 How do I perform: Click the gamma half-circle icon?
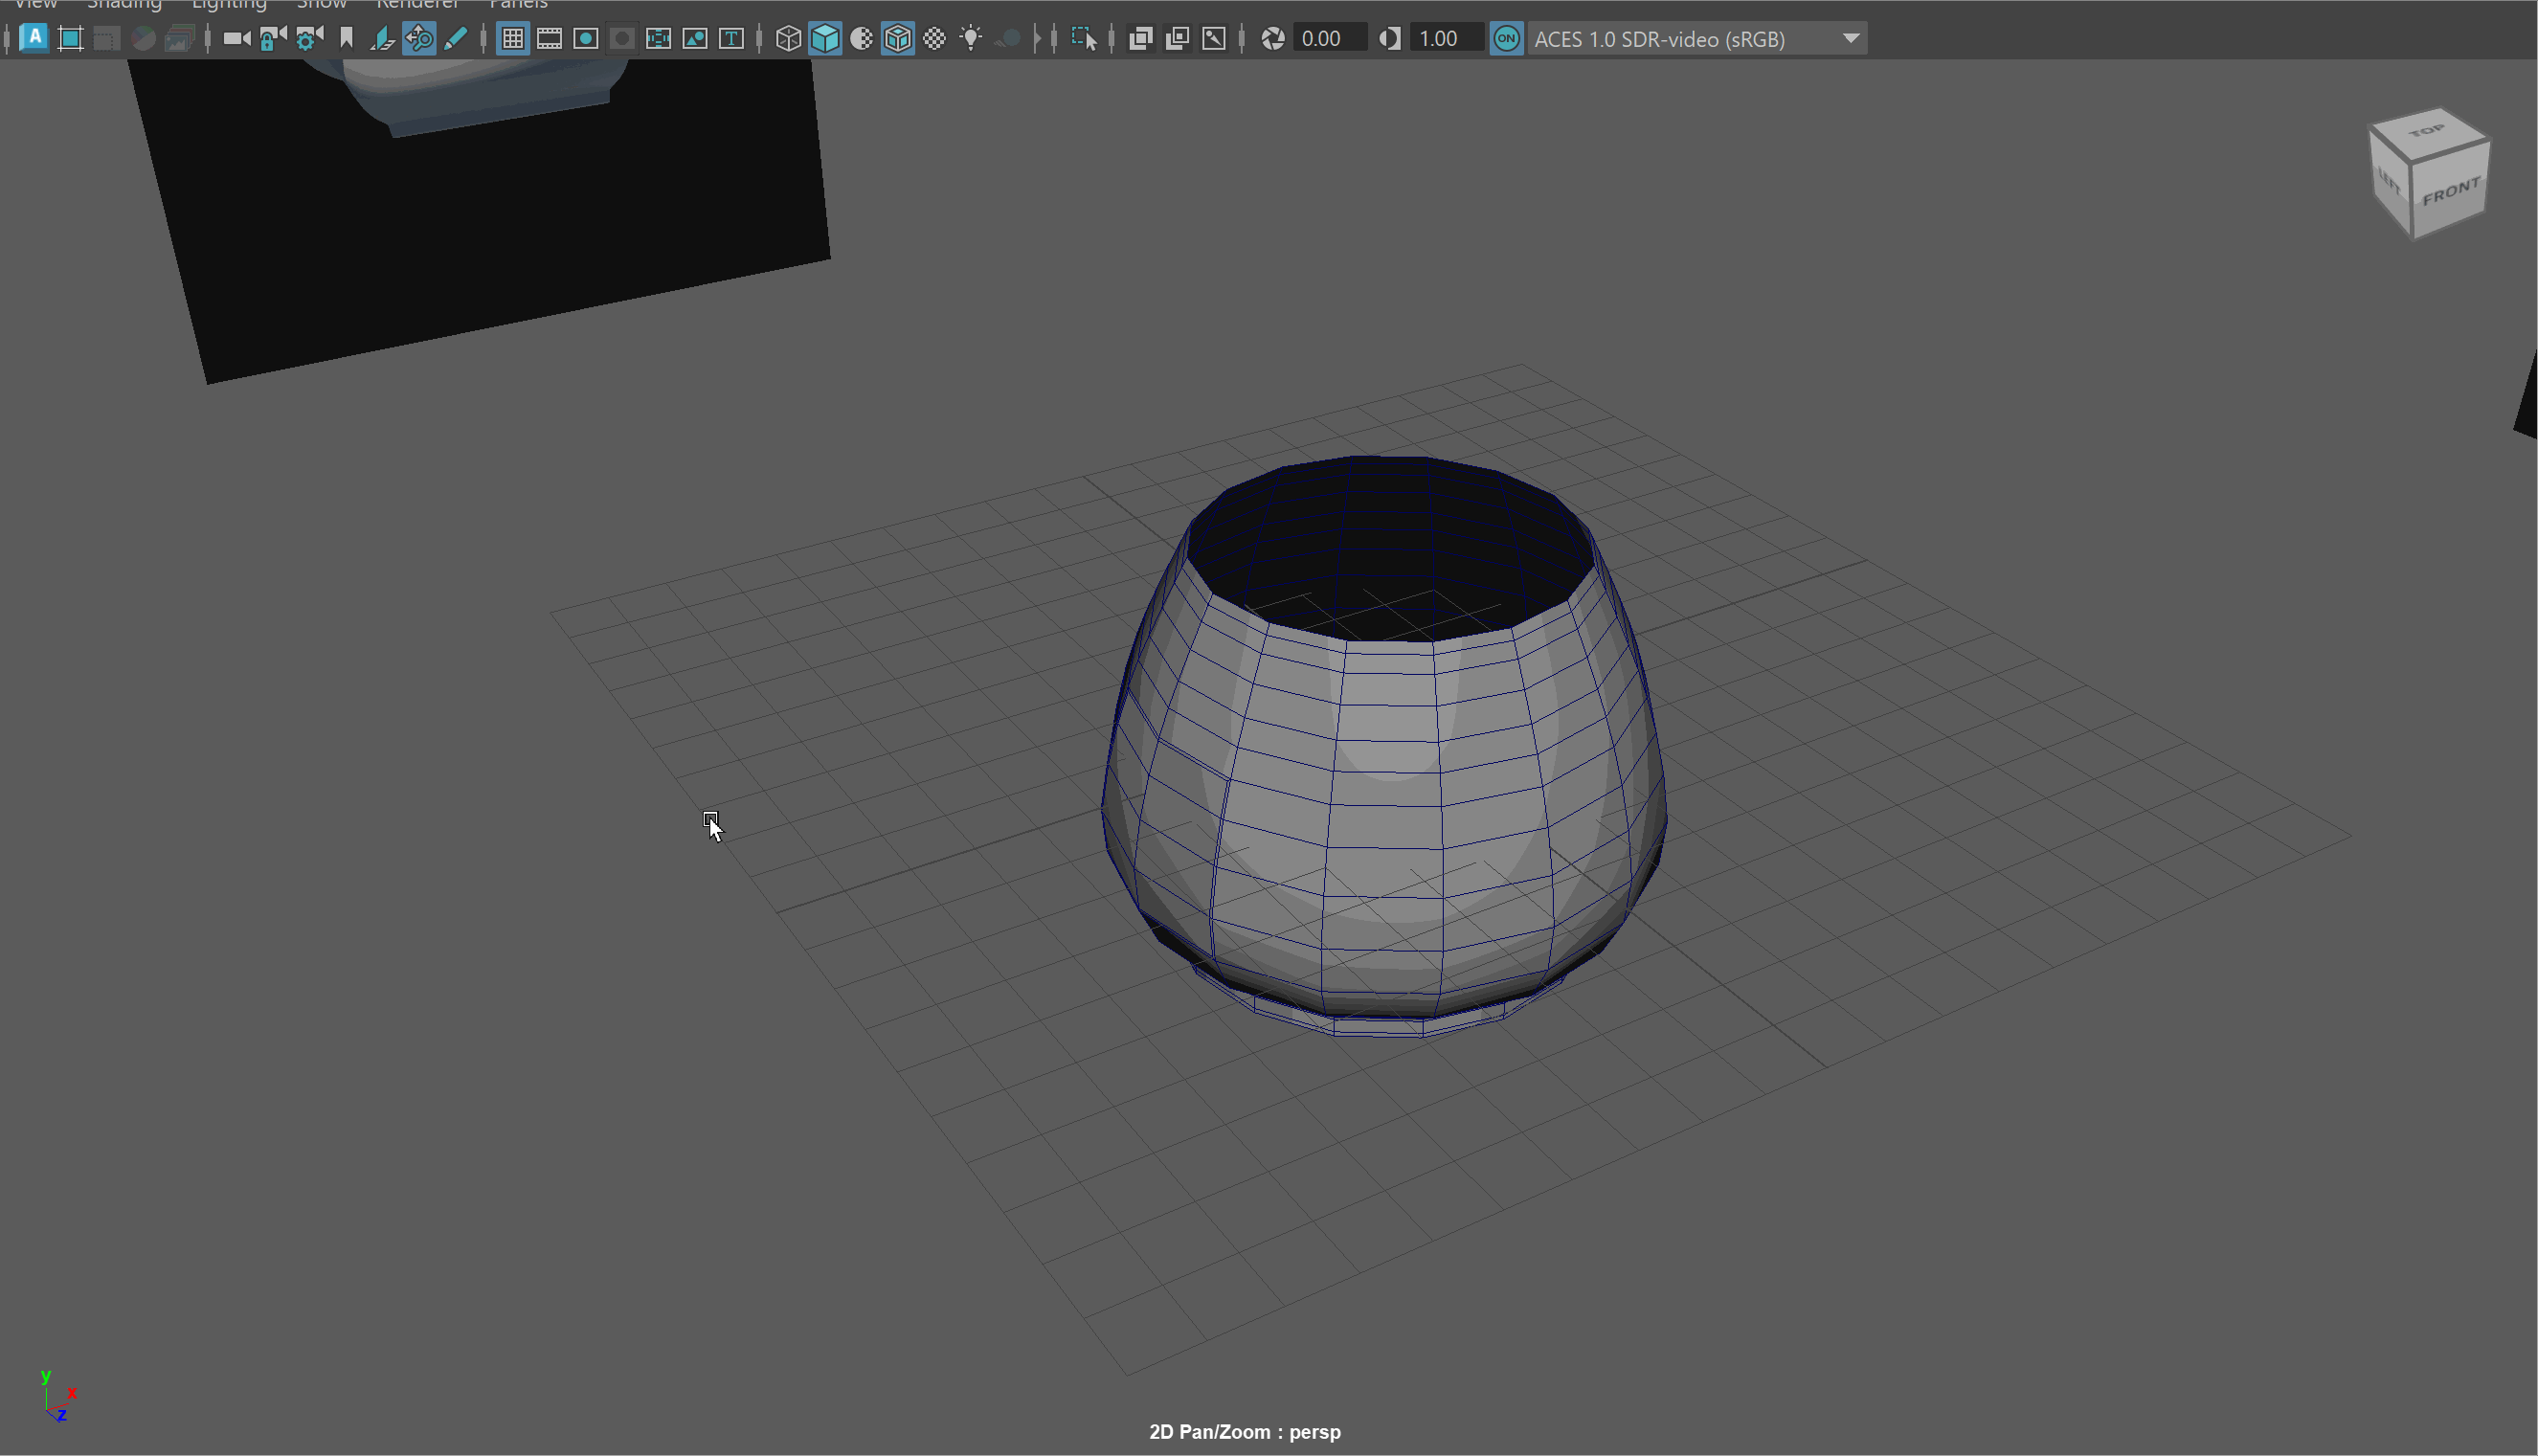[1389, 39]
